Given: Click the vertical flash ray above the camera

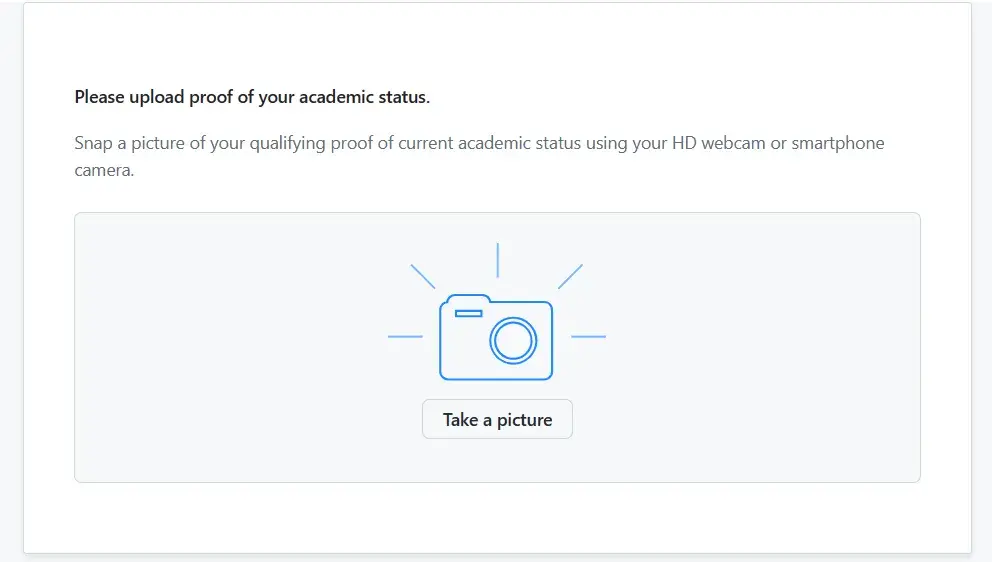Looking at the screenshot, I should tap(497, 260).
